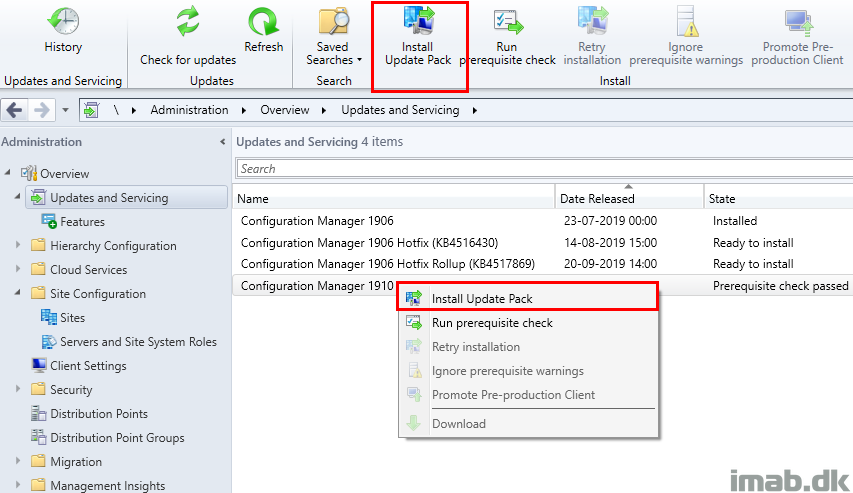Click Servers and Site System Roles icon
853x493 pixels.
tap(49, 342)
